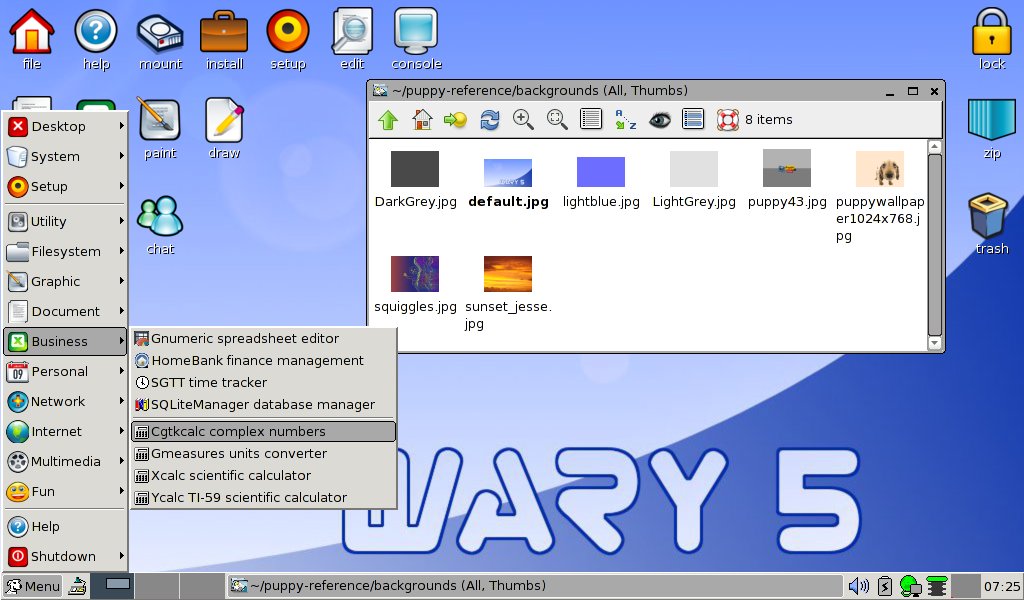Open ROX-Filer help via the lifesaver icon

[x=727, y=119]
